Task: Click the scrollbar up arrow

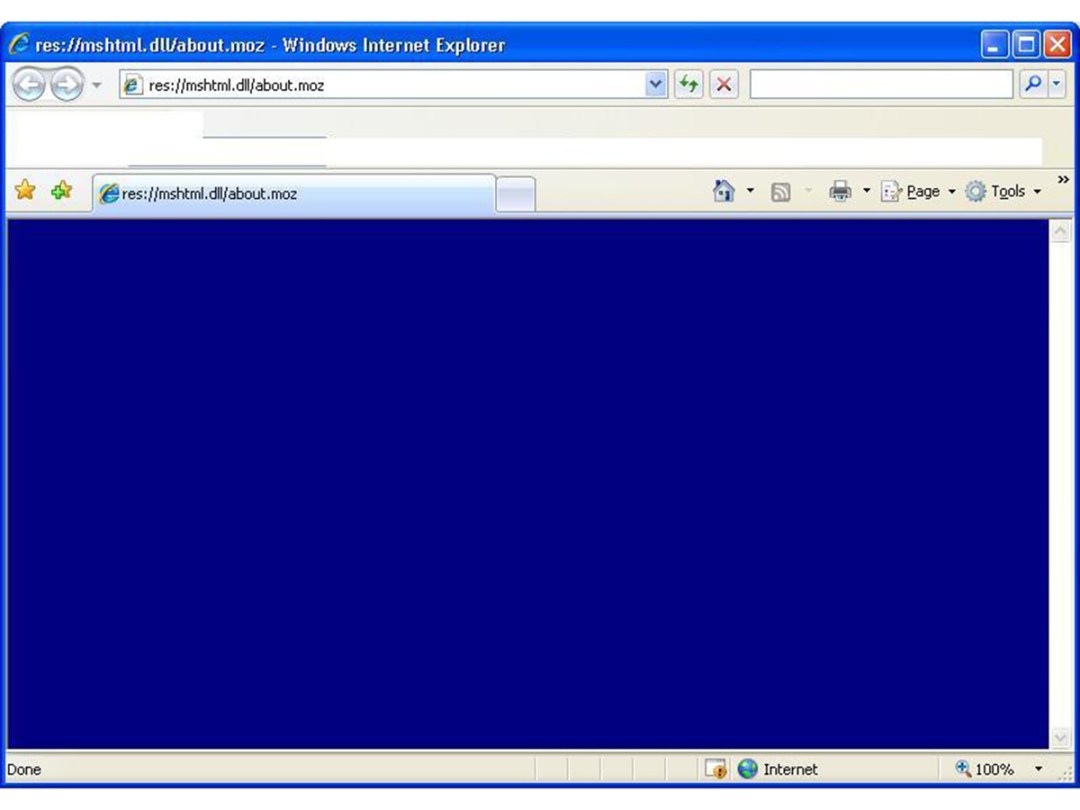Action: point(1060,231)
